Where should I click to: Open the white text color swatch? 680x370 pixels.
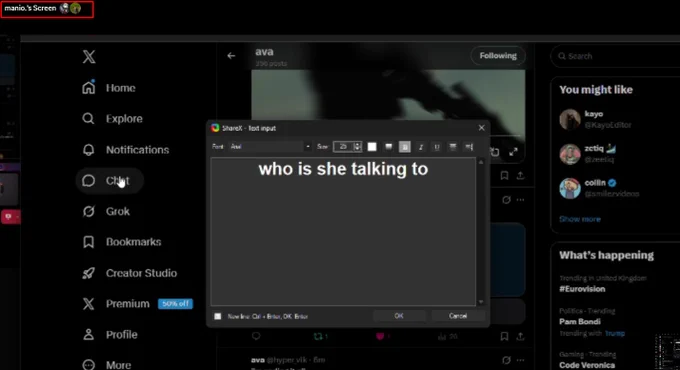coord(372,147)
